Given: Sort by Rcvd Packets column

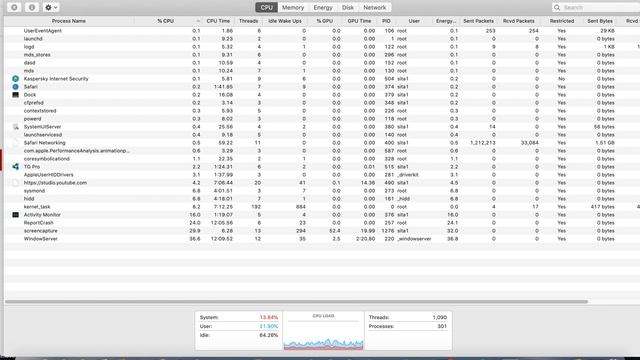Looking at the screenshot, I should pos(518,21).
